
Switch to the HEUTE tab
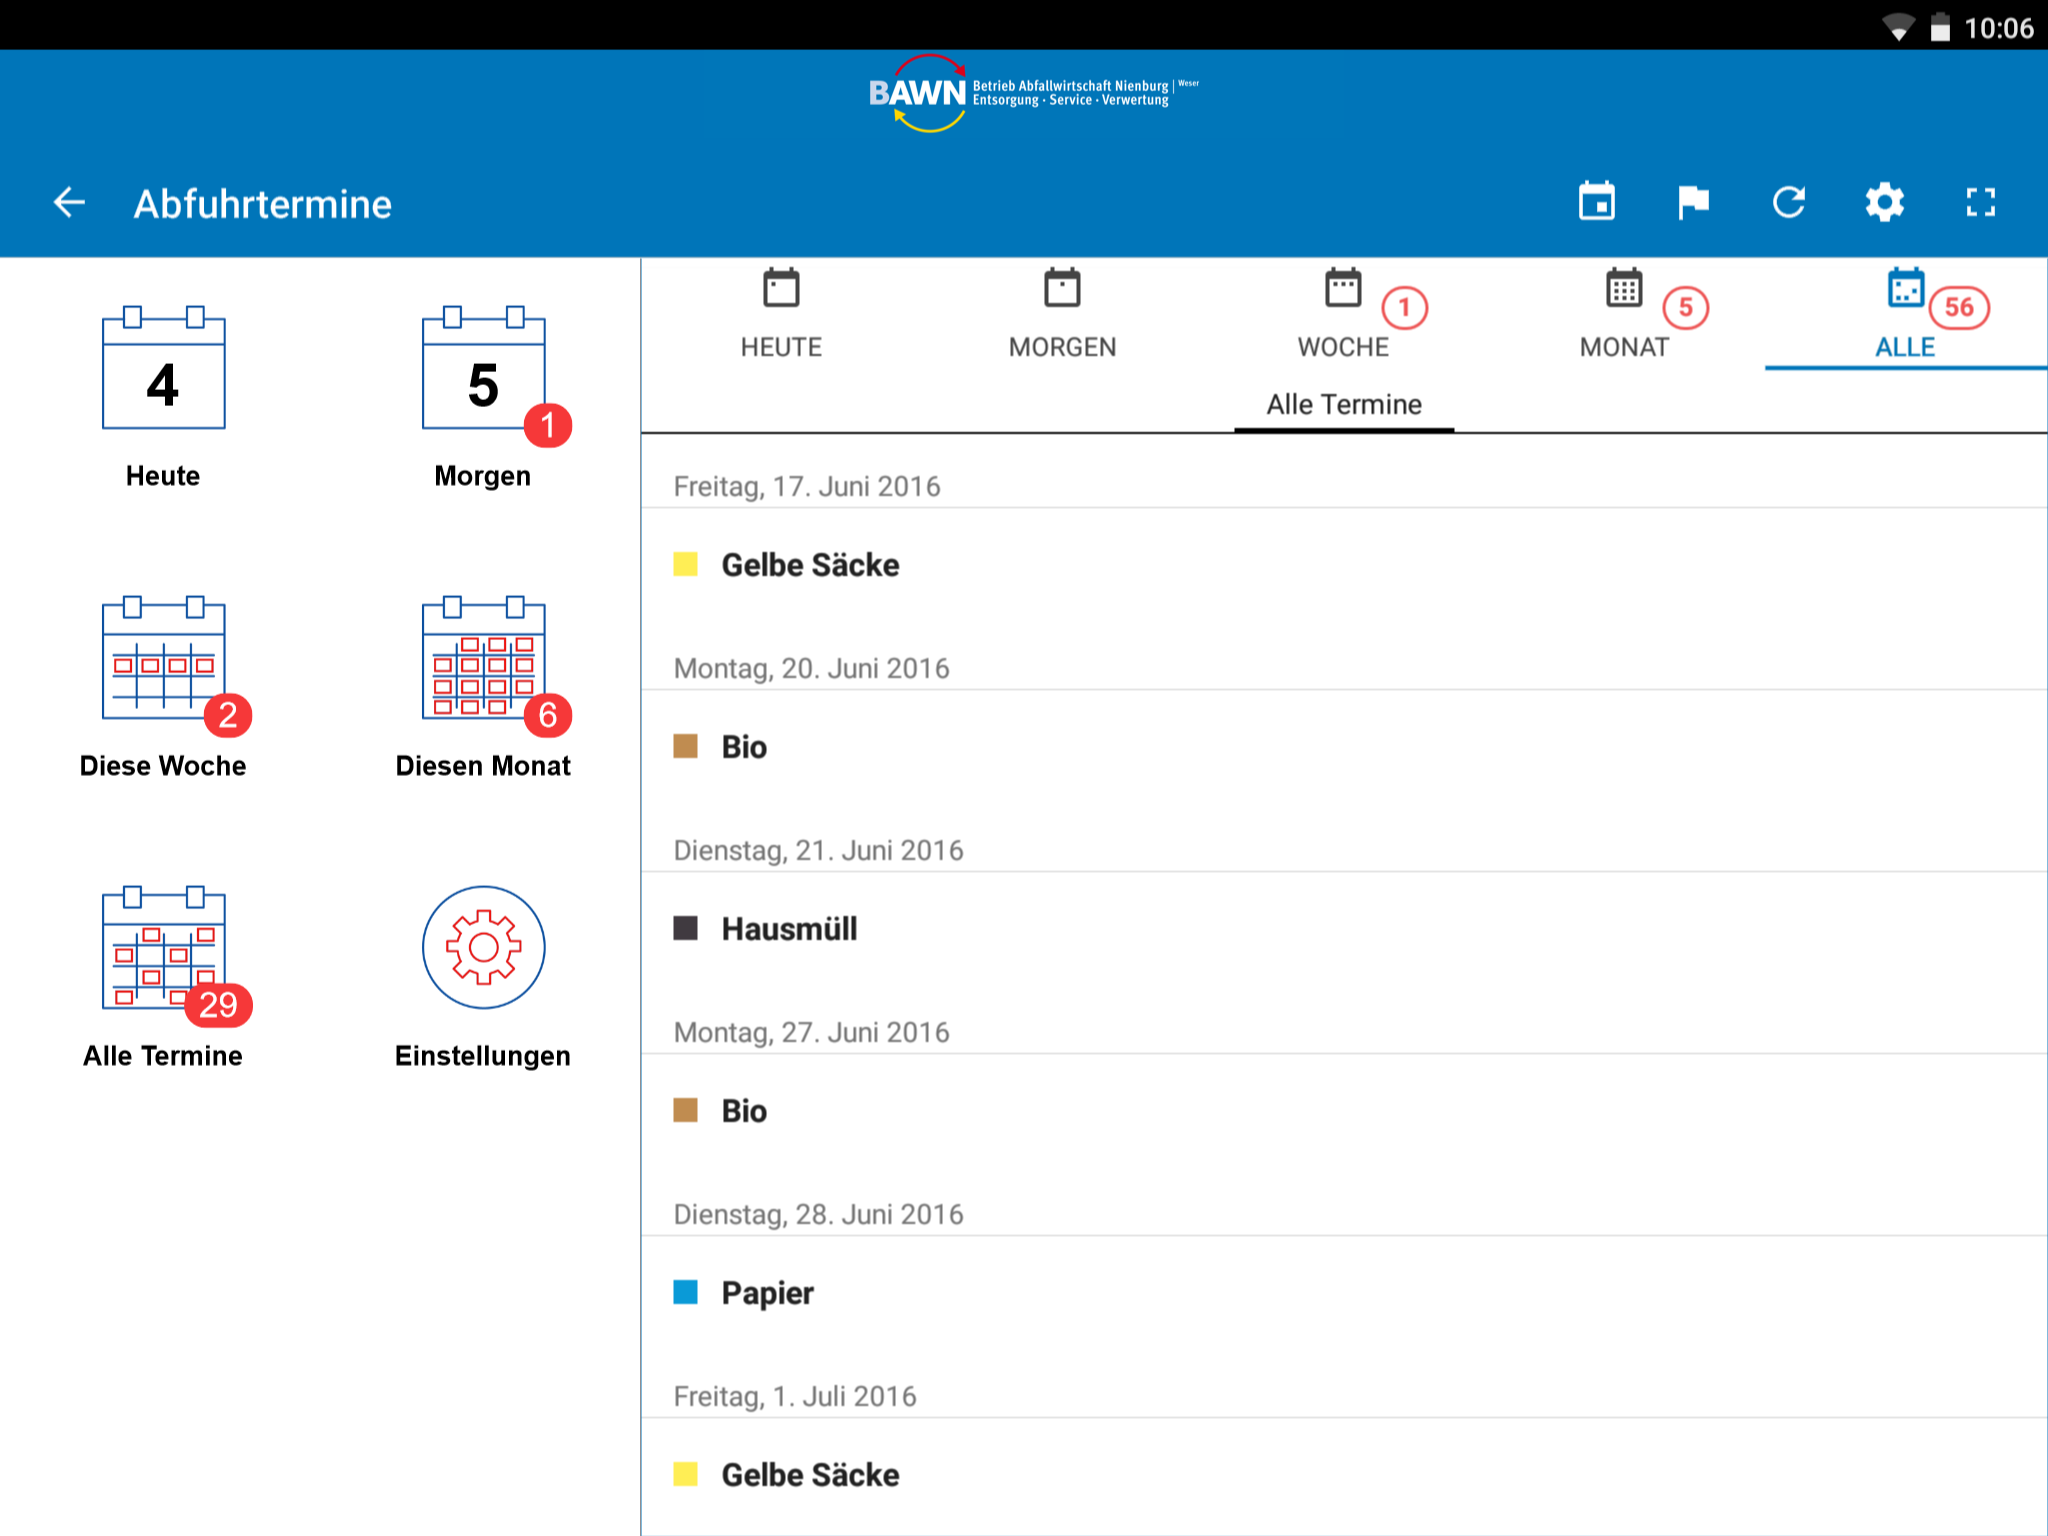pyautogui.click(x=781, y=315)
